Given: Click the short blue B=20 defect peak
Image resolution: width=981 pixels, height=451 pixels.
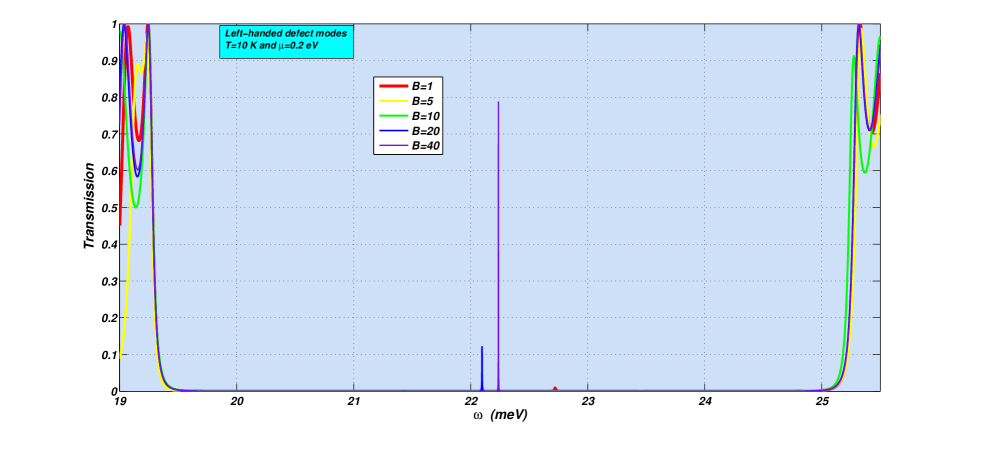Looking at the screenshot, I should (x=482, y=368).
